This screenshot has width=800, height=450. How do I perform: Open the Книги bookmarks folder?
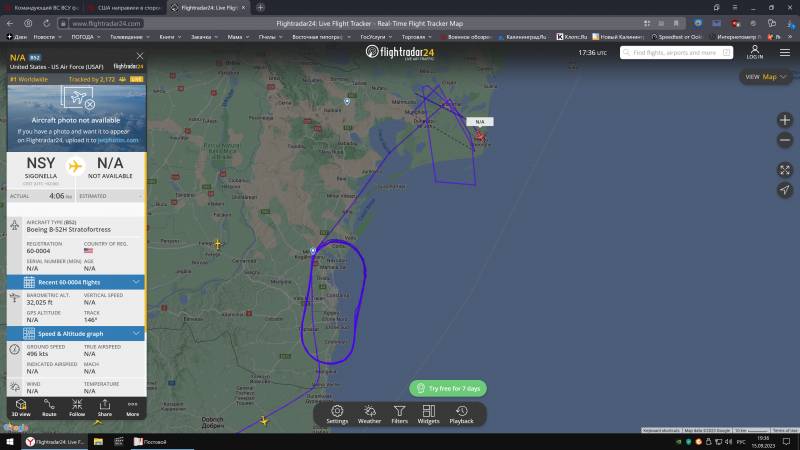point(170,37)
